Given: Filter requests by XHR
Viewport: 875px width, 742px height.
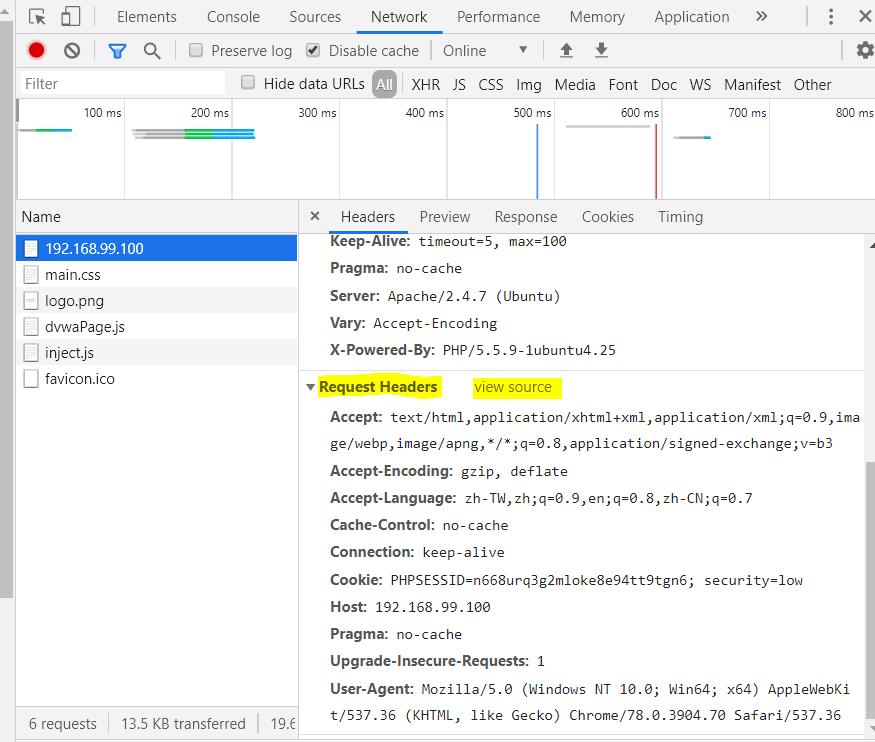Looking at the screenshot, I should (x=426, y=85).
